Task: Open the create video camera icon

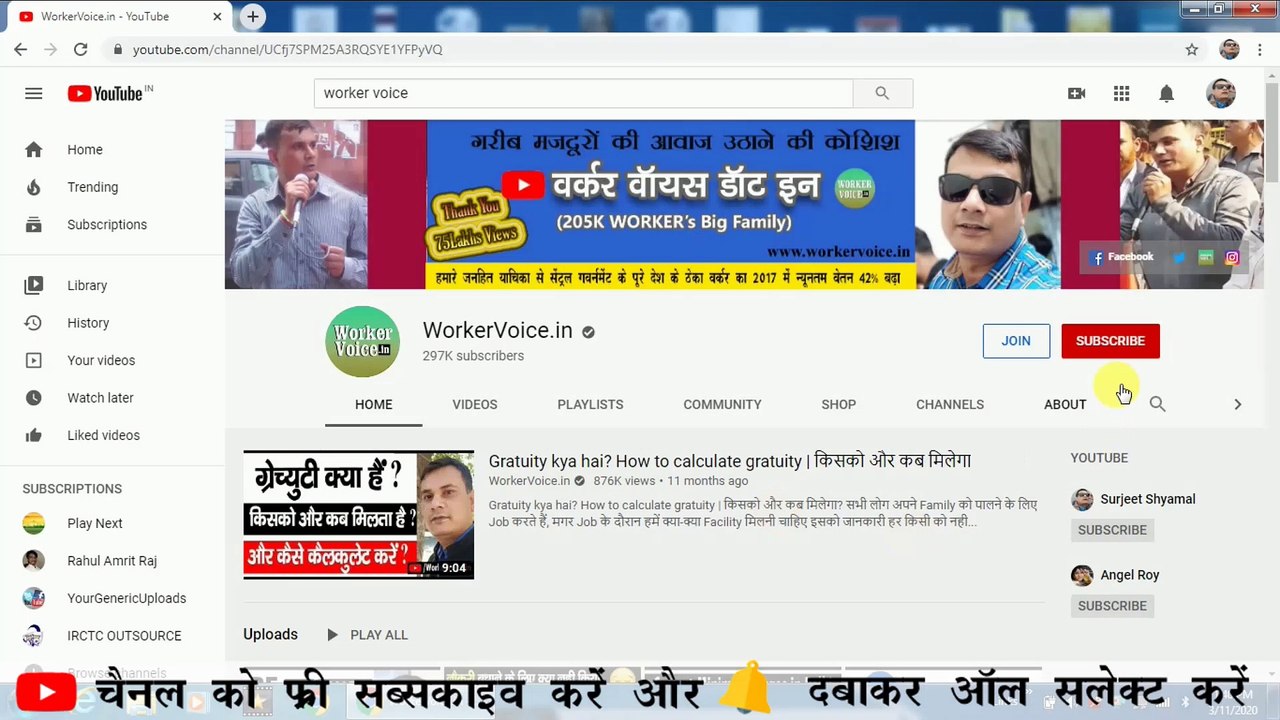Action: pos(1076,93)
